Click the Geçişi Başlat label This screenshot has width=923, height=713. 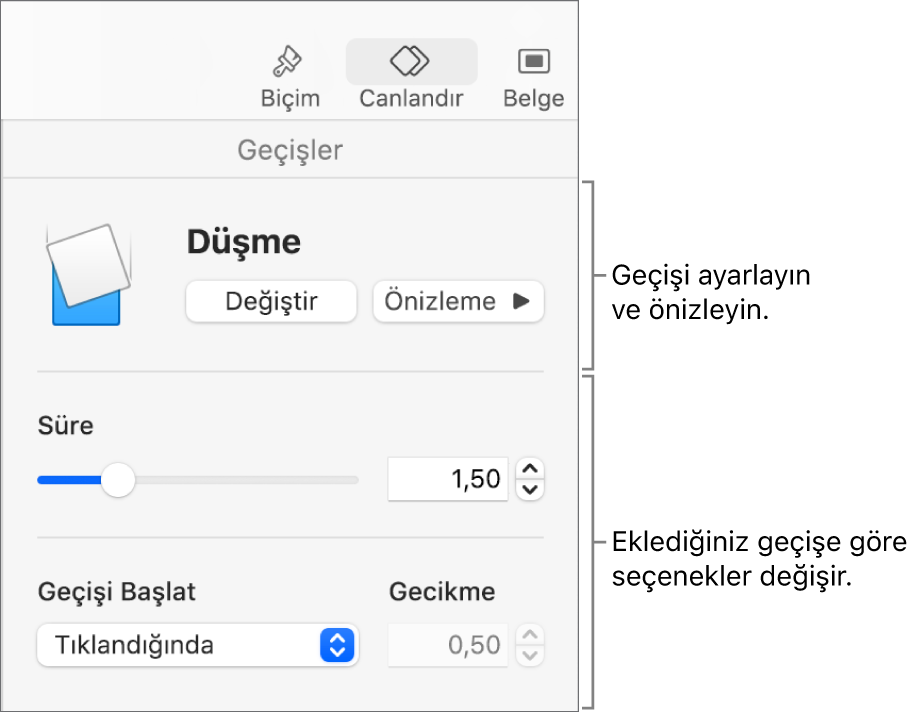pos(117,592)
